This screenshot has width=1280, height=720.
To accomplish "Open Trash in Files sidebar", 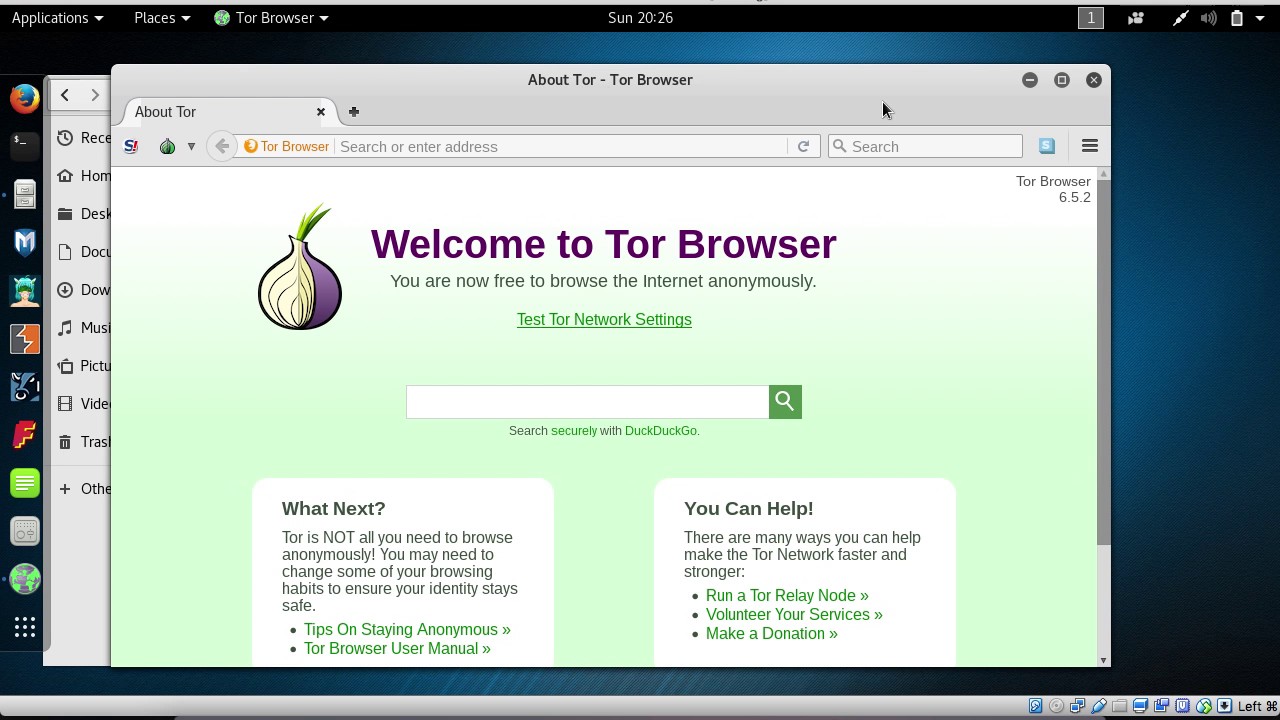I will (84, 441).
